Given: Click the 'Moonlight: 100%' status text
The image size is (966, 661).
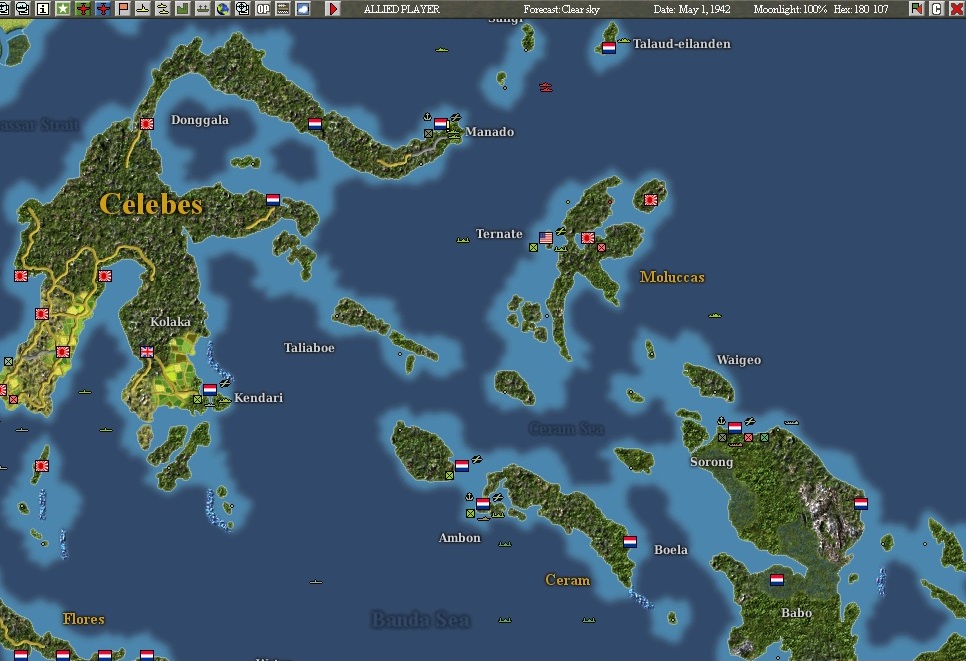Looking at the screenshot, I should [790, 9].
